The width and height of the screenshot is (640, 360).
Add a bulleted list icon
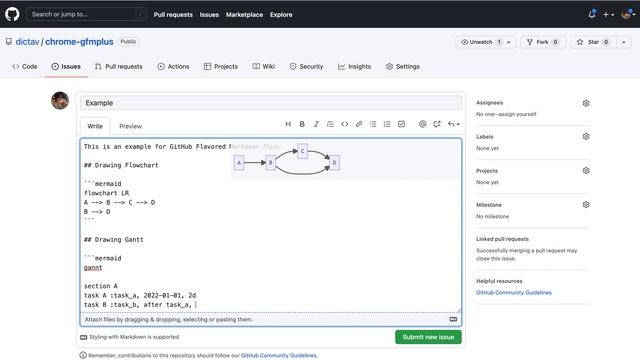click(x=373, y=124)
